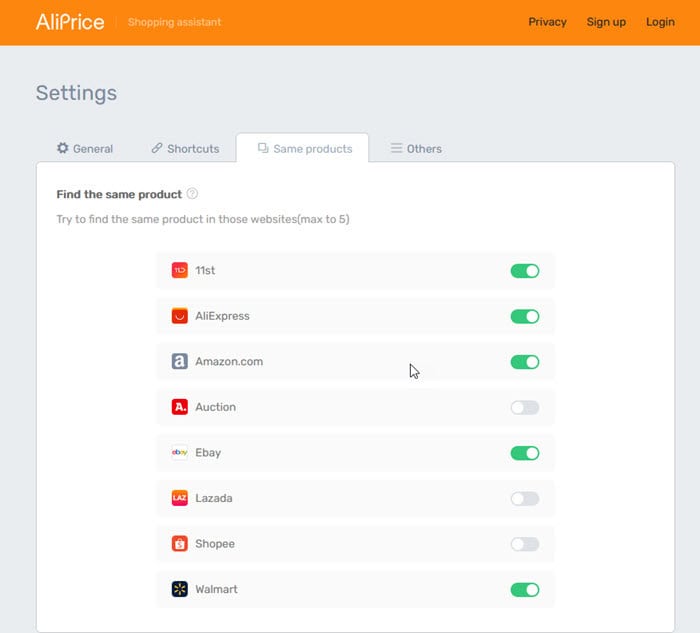
Task: Click the link icon on Shortcuts tab
Action: [x=157, y=148]
